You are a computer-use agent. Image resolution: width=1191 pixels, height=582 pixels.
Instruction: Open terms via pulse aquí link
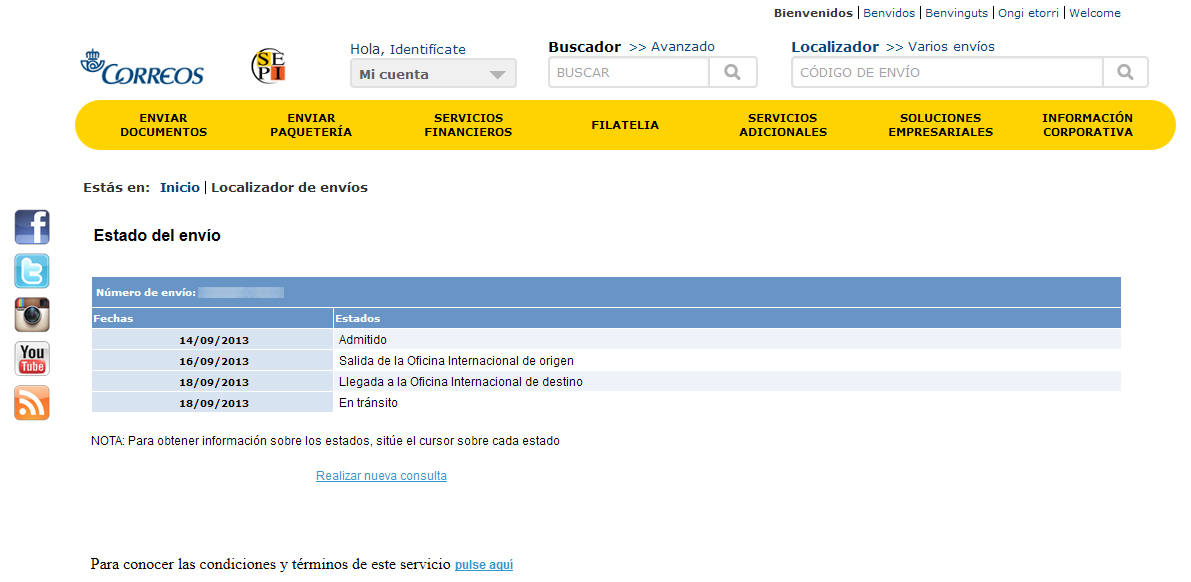point(484,564)
